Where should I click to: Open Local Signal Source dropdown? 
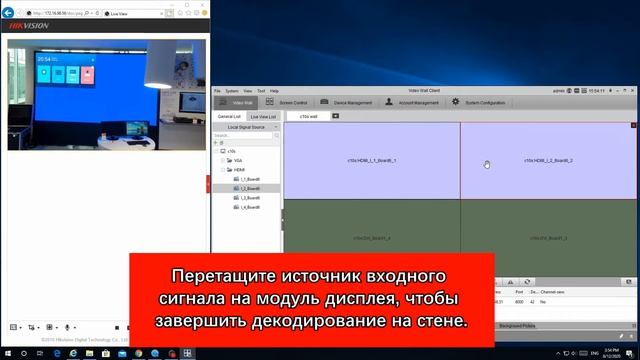(247, 127)
